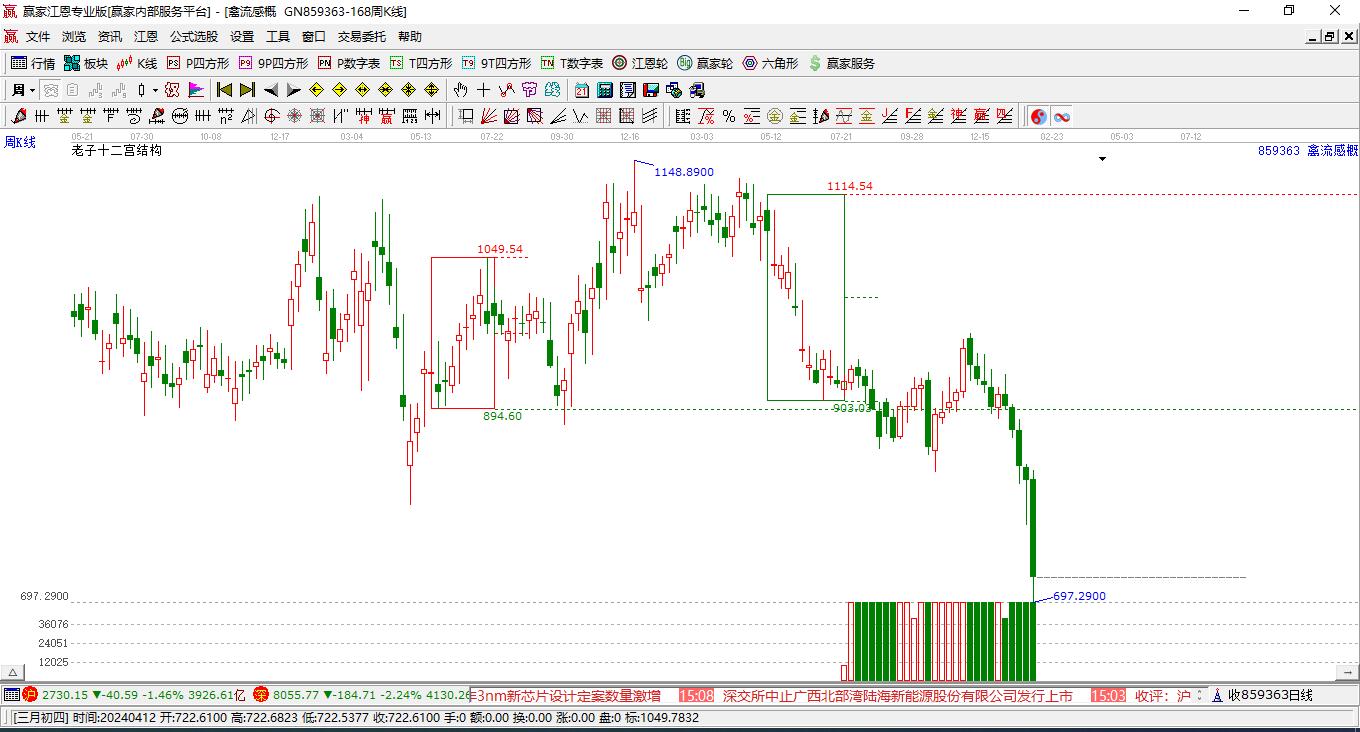Open the 设置 menu

(242, 37)
